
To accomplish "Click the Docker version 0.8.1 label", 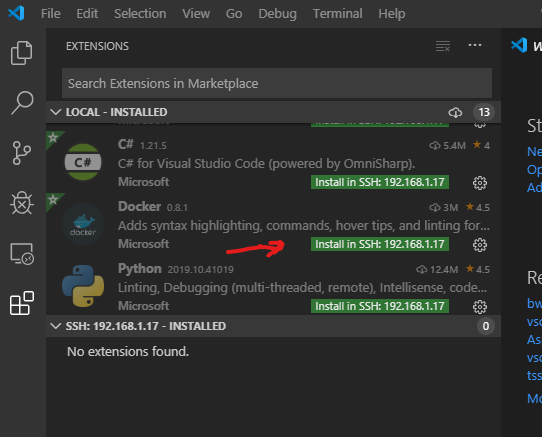I will point(177,208).
